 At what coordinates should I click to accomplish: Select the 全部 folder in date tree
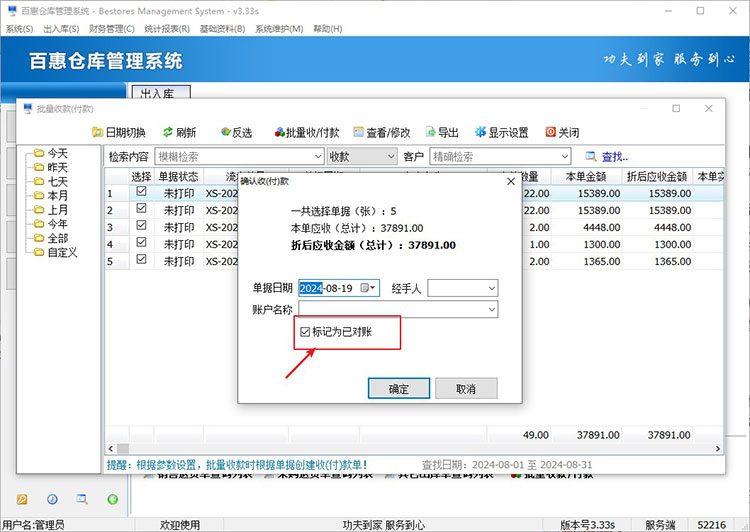51,238
